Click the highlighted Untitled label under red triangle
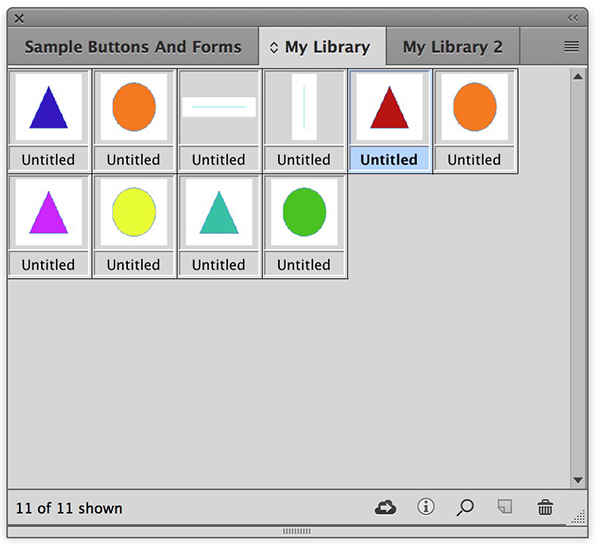The height and width of the screenshot is (549, 600). 389,160
